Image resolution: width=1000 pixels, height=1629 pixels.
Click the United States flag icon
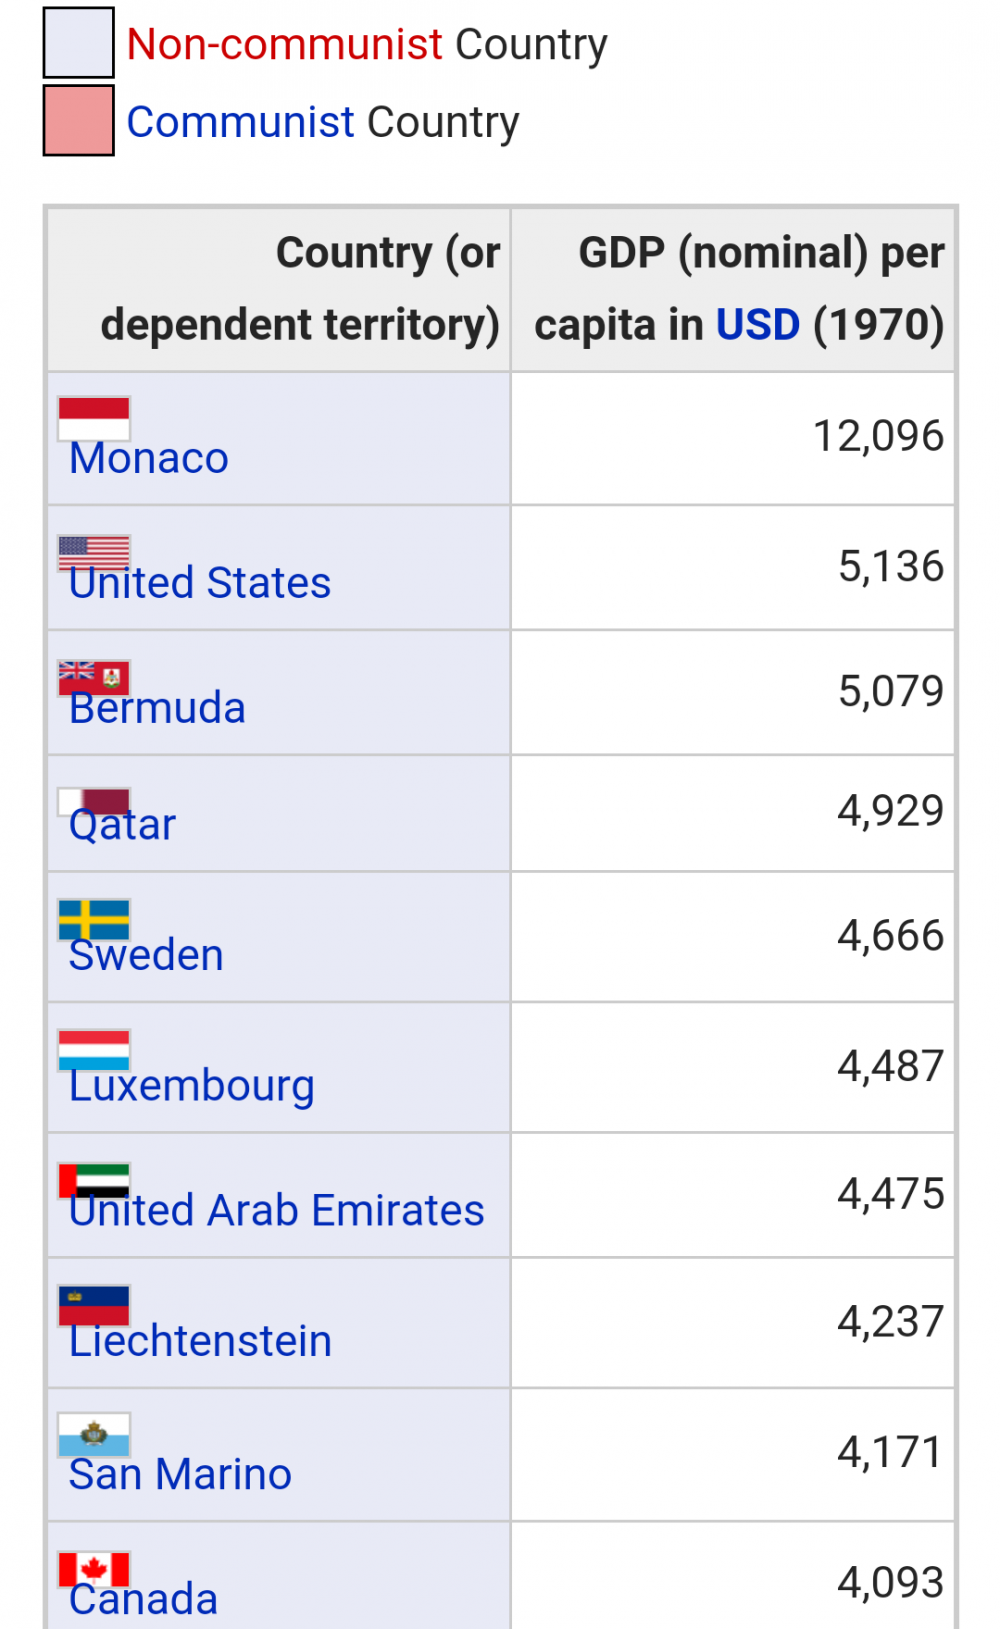coord(94,551)
